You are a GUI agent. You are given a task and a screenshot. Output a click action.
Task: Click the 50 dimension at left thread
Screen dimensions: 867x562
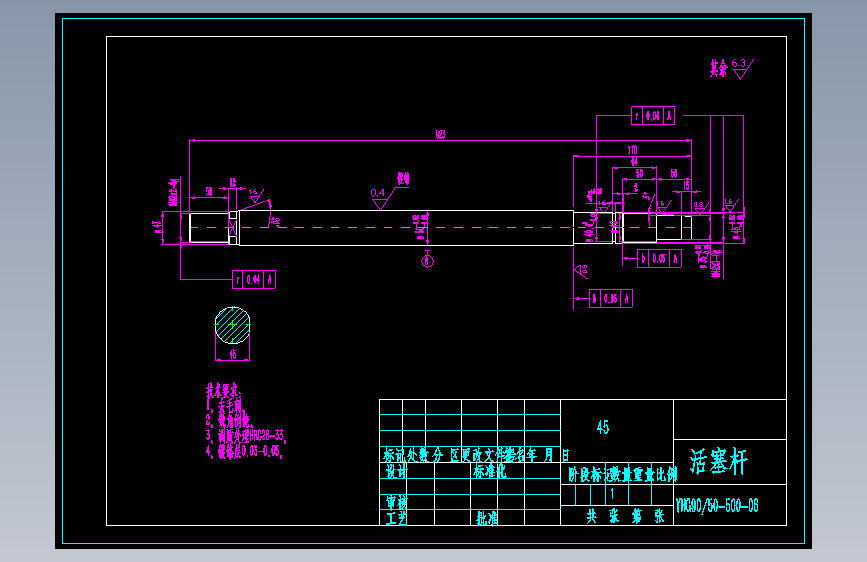coord(209,191)
